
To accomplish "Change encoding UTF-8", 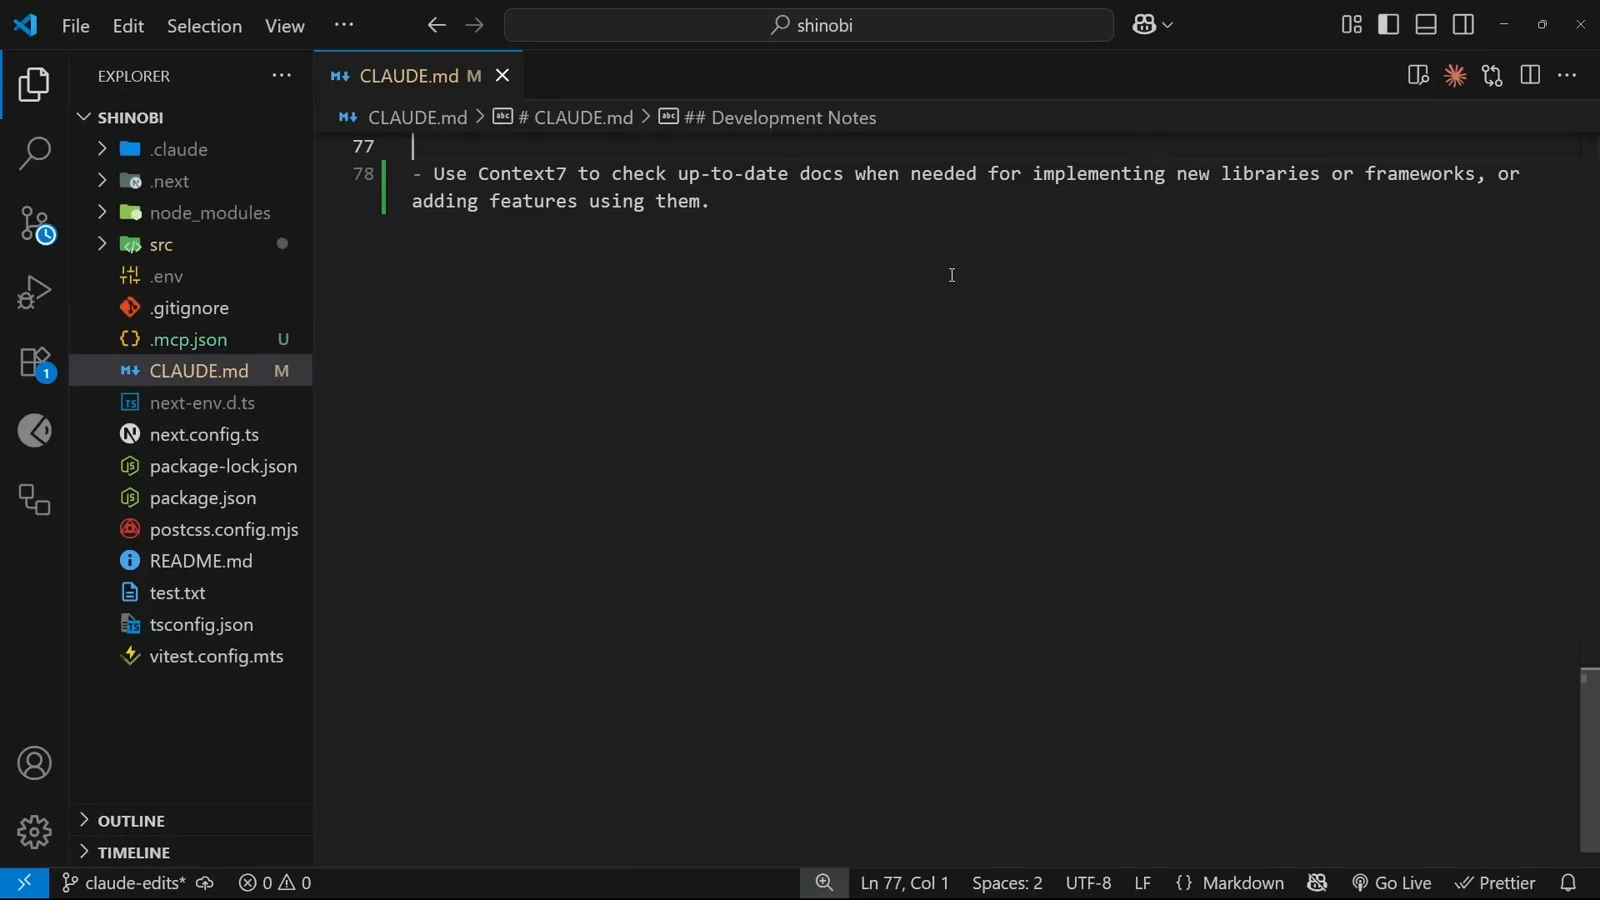I will [1088, 883].
